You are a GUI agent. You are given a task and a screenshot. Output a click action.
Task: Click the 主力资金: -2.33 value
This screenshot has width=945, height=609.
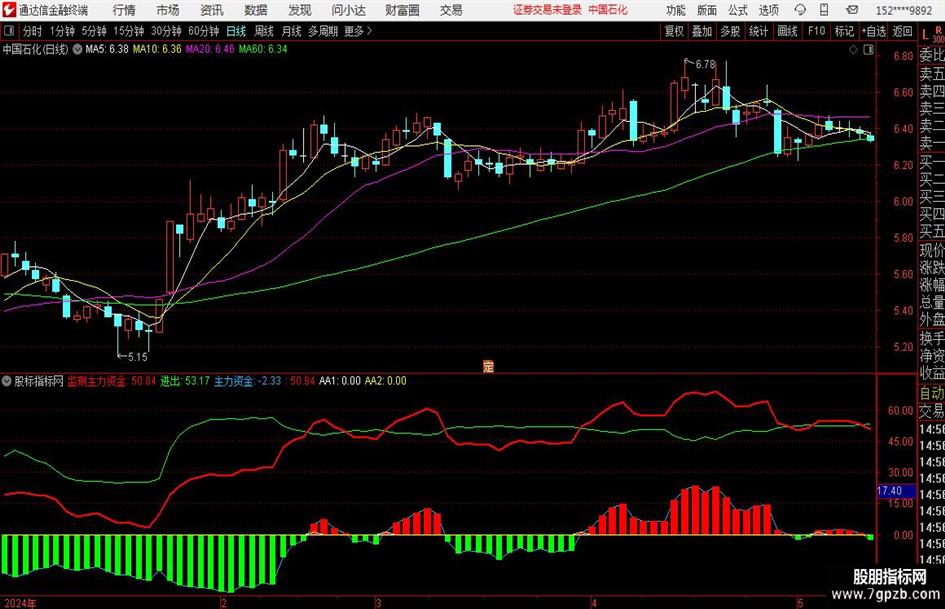(x=247, y=381)
